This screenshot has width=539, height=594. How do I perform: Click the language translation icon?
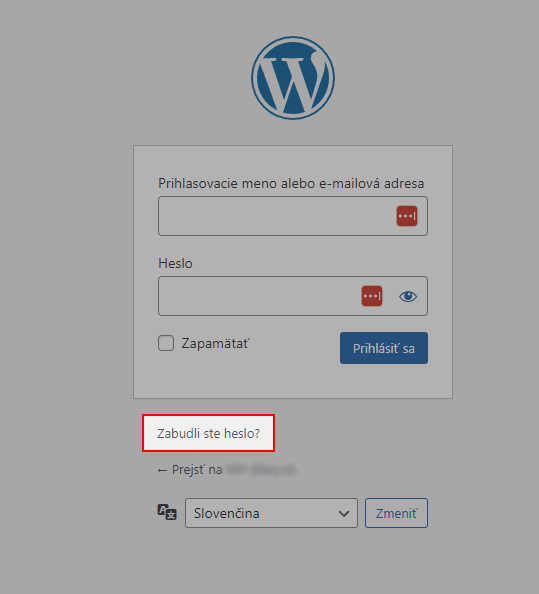(x=167, y=512)
